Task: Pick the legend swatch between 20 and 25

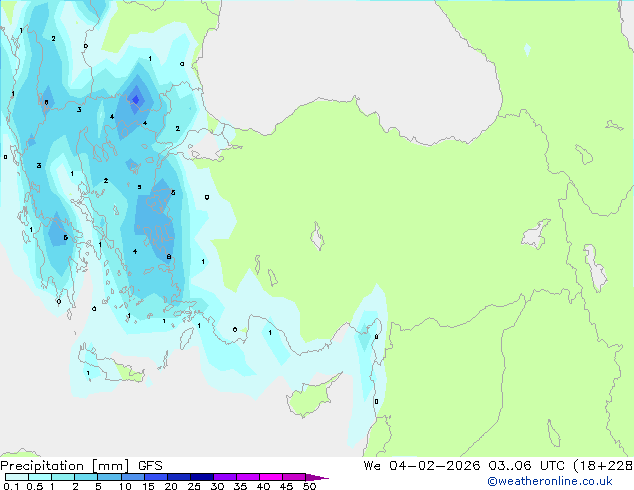Action: (179, 477)
